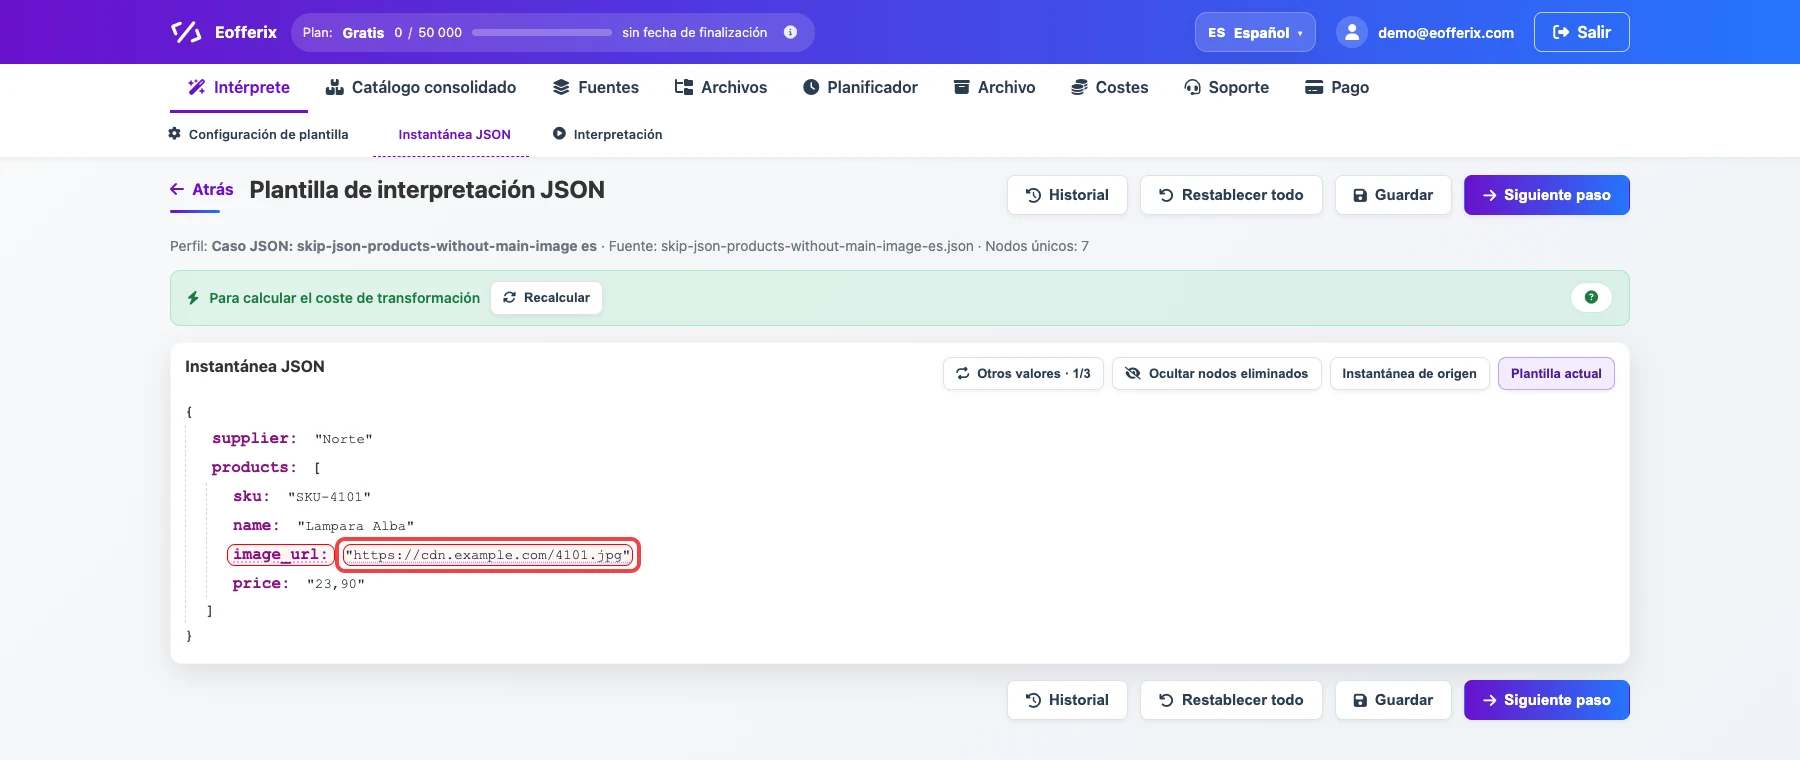Open the Intérprete tab

238,87
